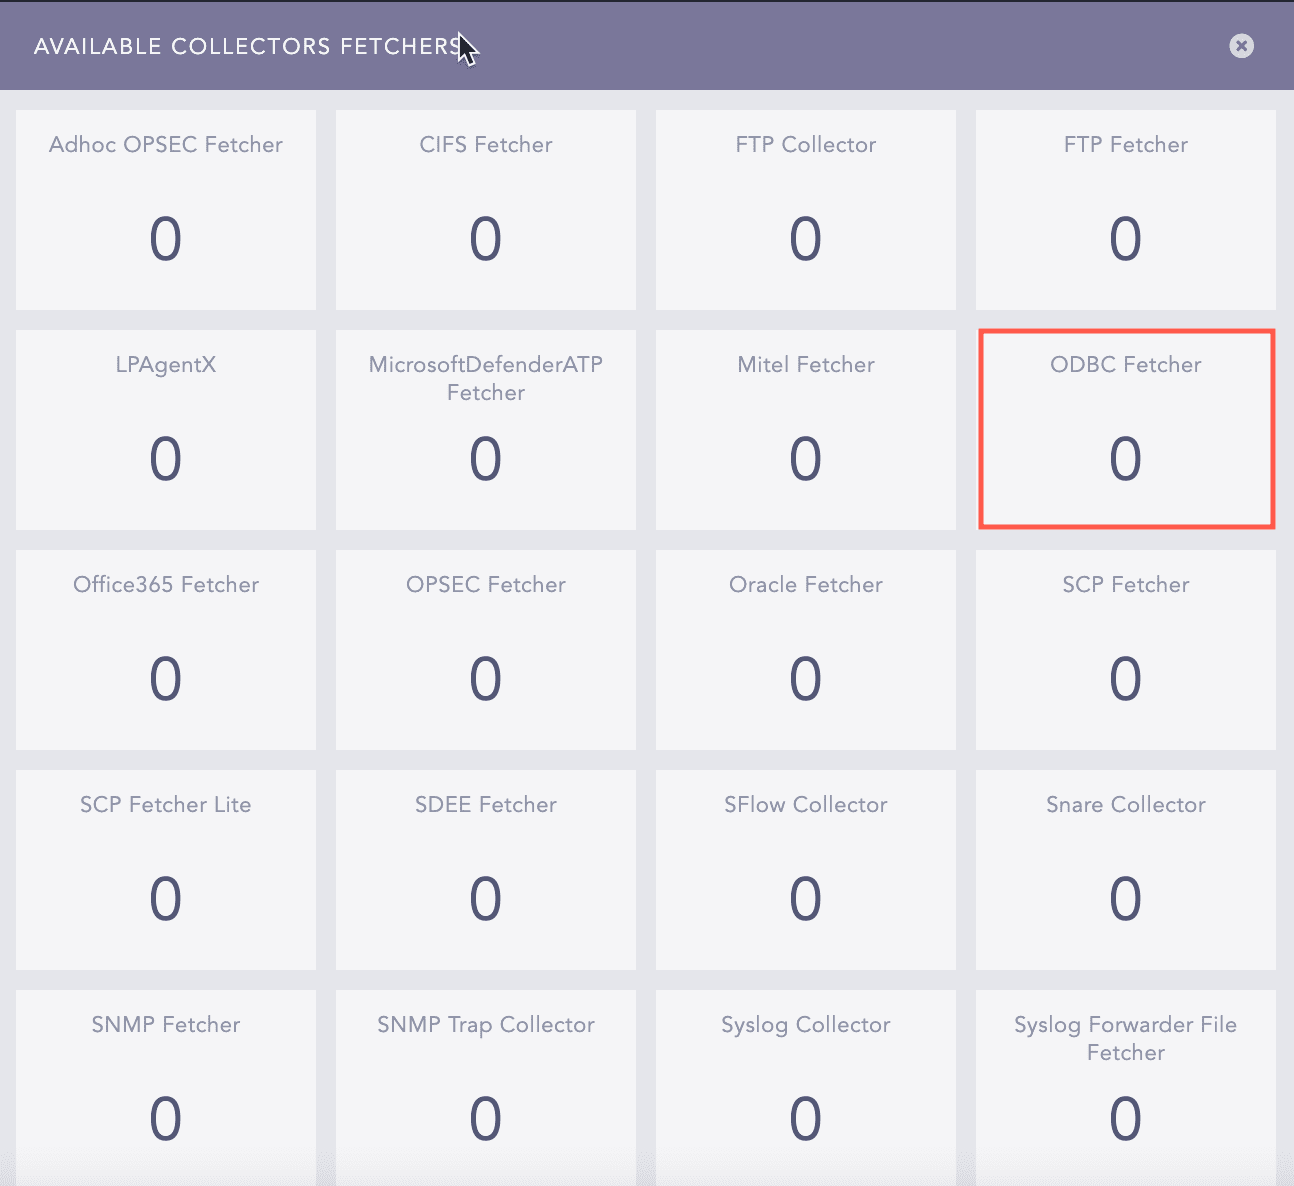Select the SFlow Collector tile
The image size is (1294, 1186).
coord(806,870)
